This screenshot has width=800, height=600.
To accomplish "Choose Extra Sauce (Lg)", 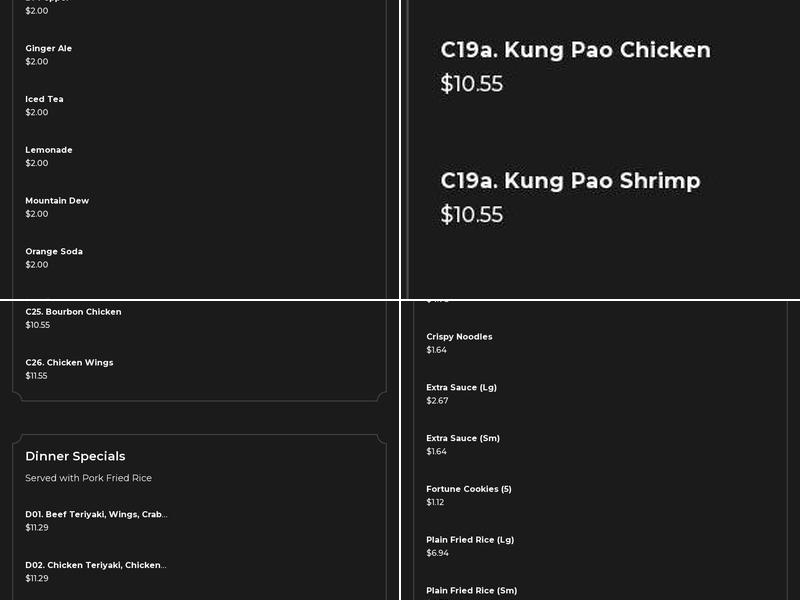I will pyautogui.click(x=461, y=387).
